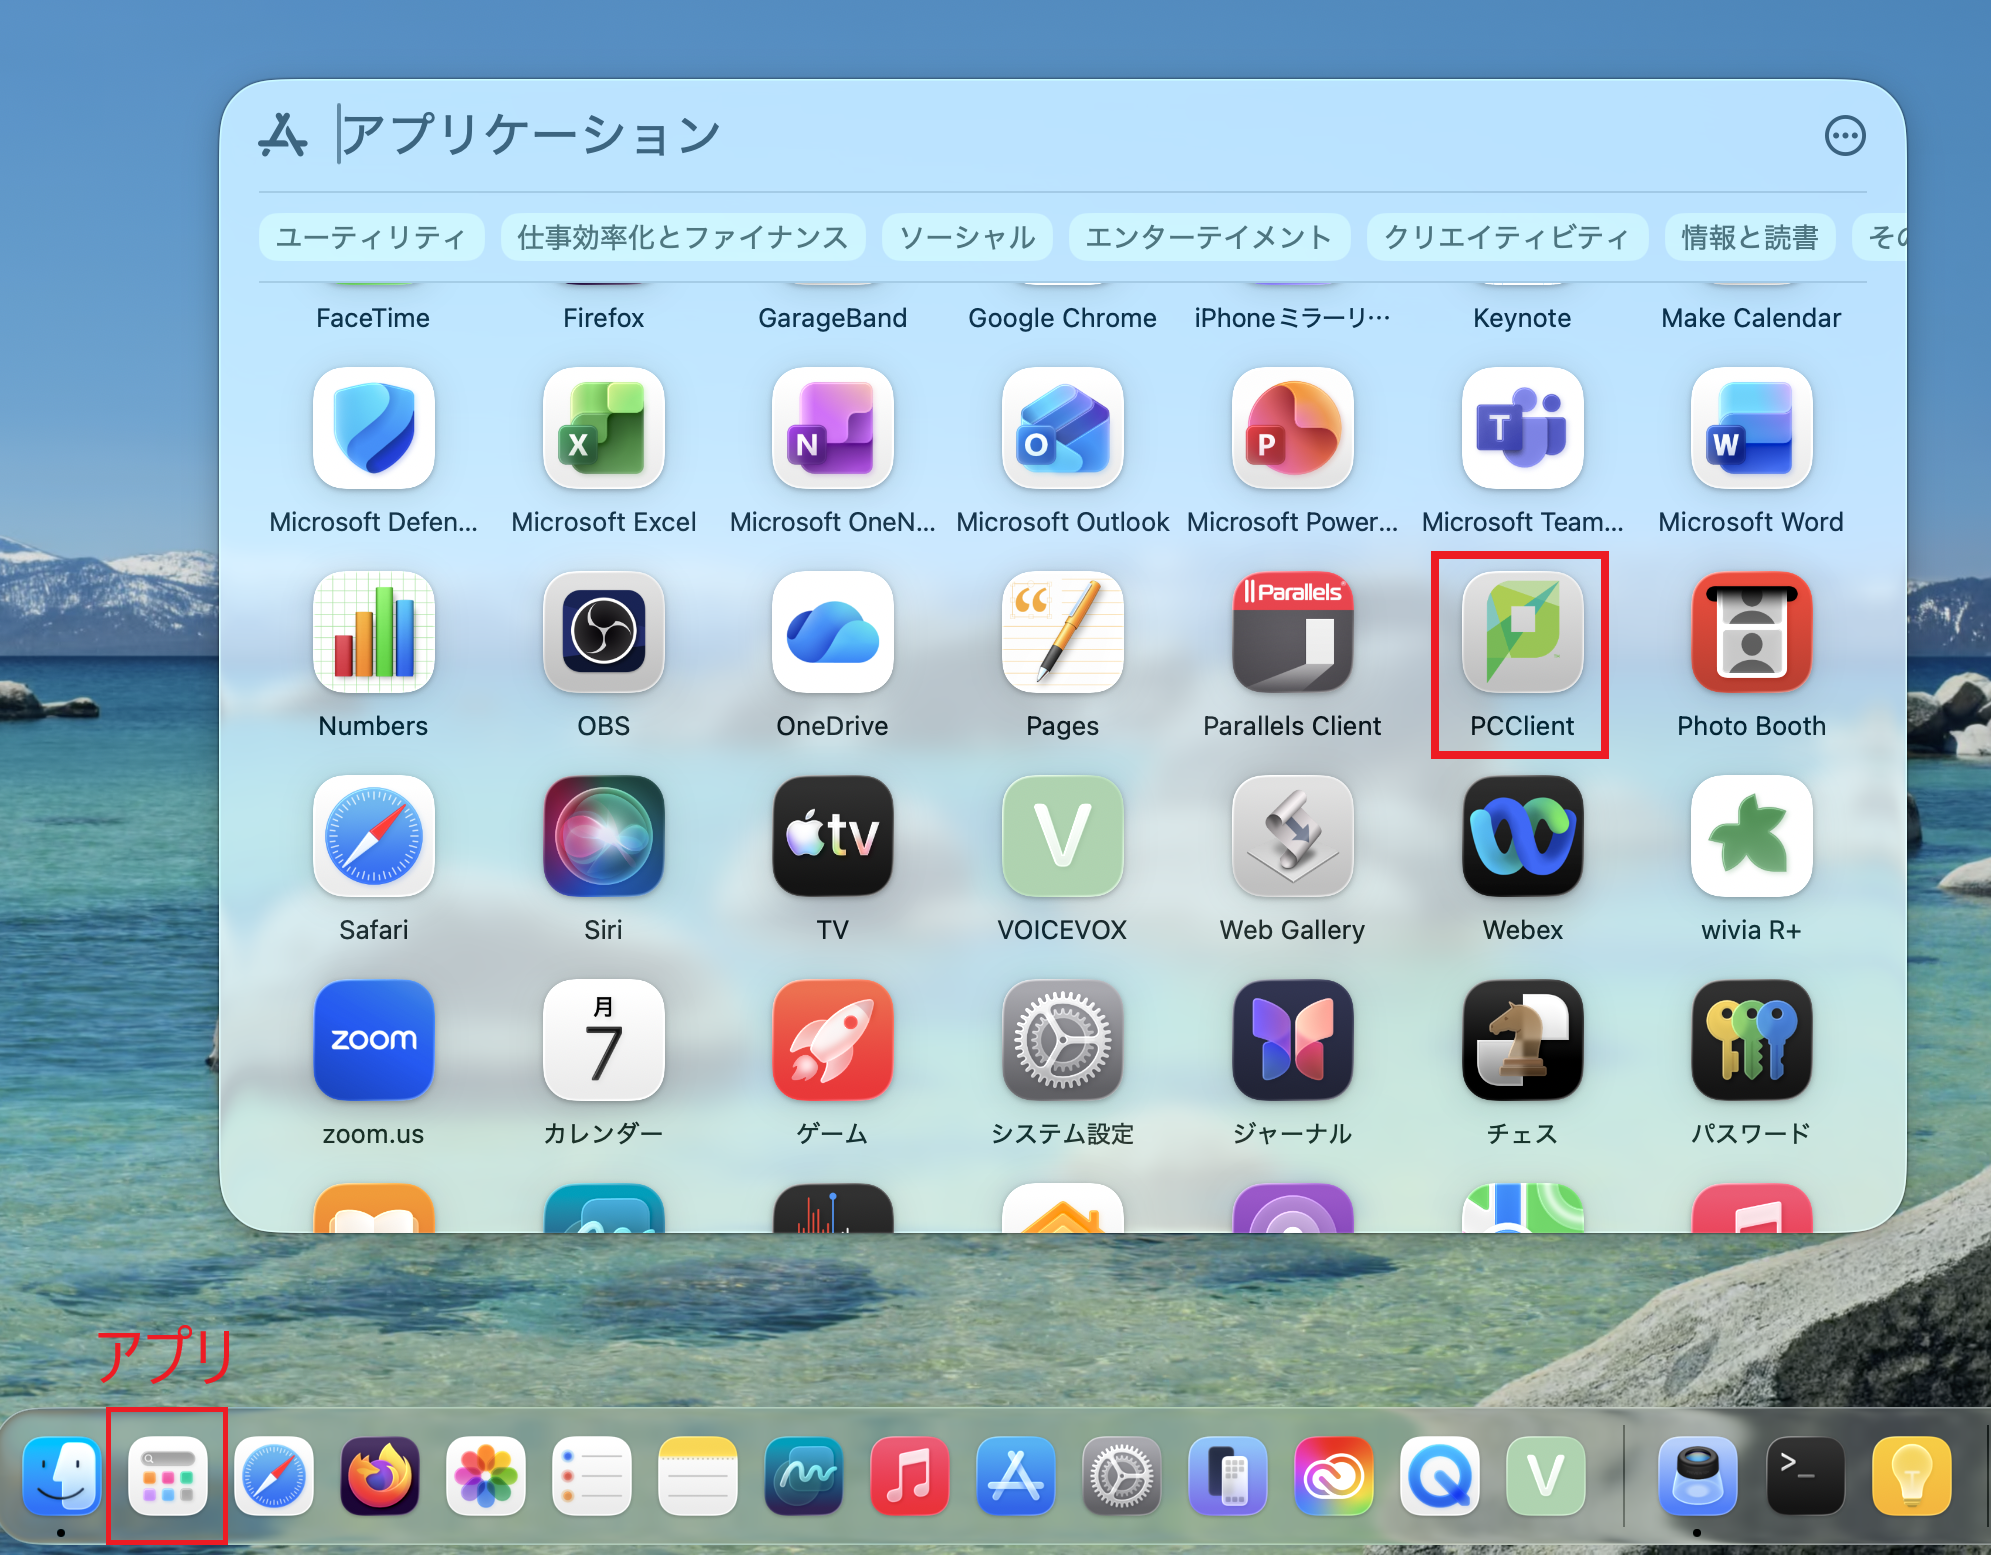Open Finder from the Dock
1991x1555 pixels.
click(61, 1476)
